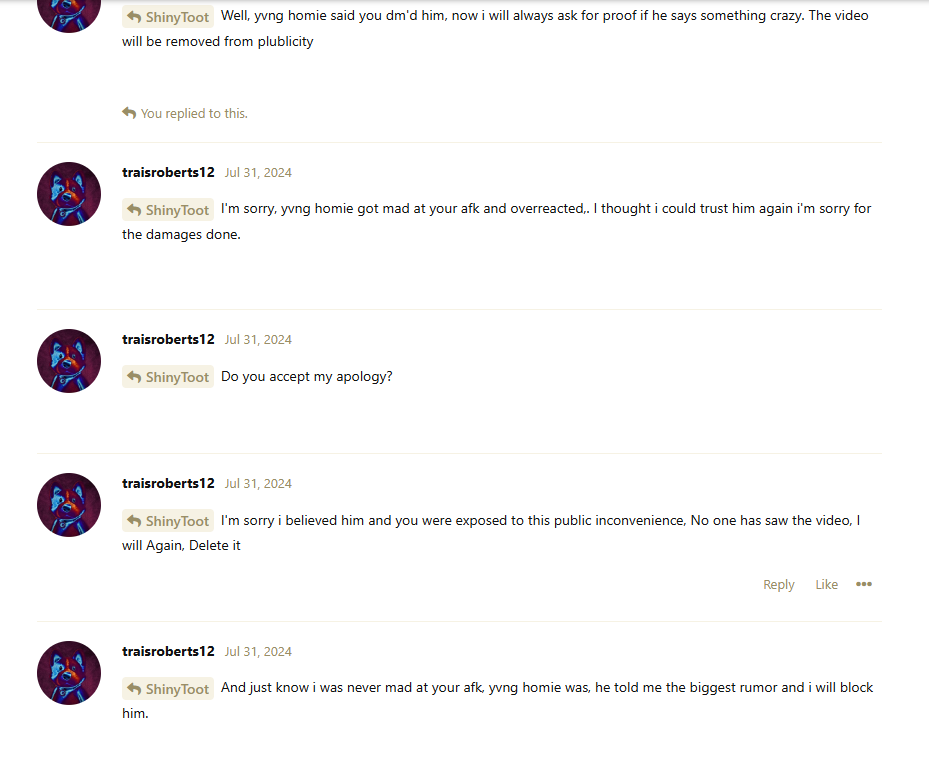The height and width of the screenshot is (771, 929).
Task: Open the three-dots more options menu
Action: 864,585
